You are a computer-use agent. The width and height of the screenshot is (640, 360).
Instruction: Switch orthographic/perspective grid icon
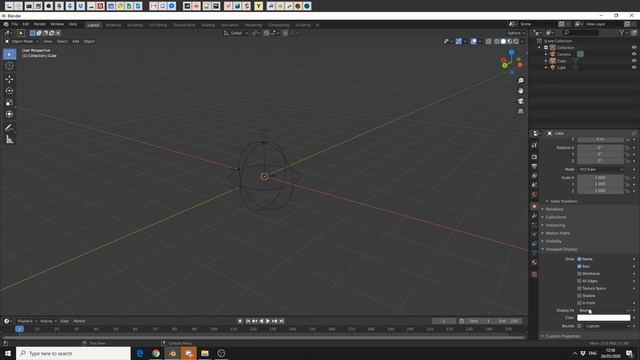tap(520, 111)
